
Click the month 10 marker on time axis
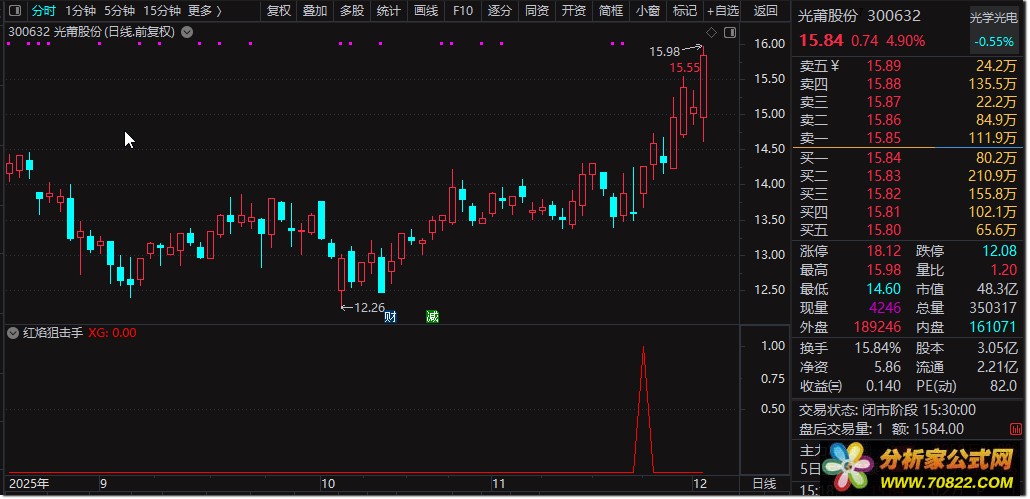(327, 485)
